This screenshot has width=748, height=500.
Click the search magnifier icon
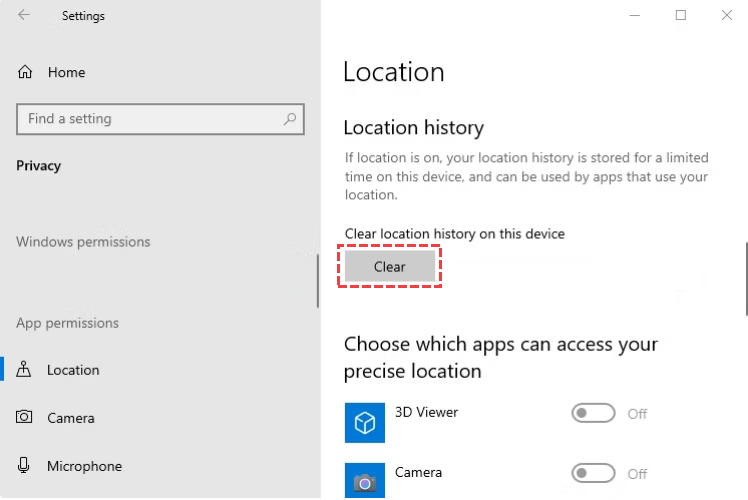(290, 119)
